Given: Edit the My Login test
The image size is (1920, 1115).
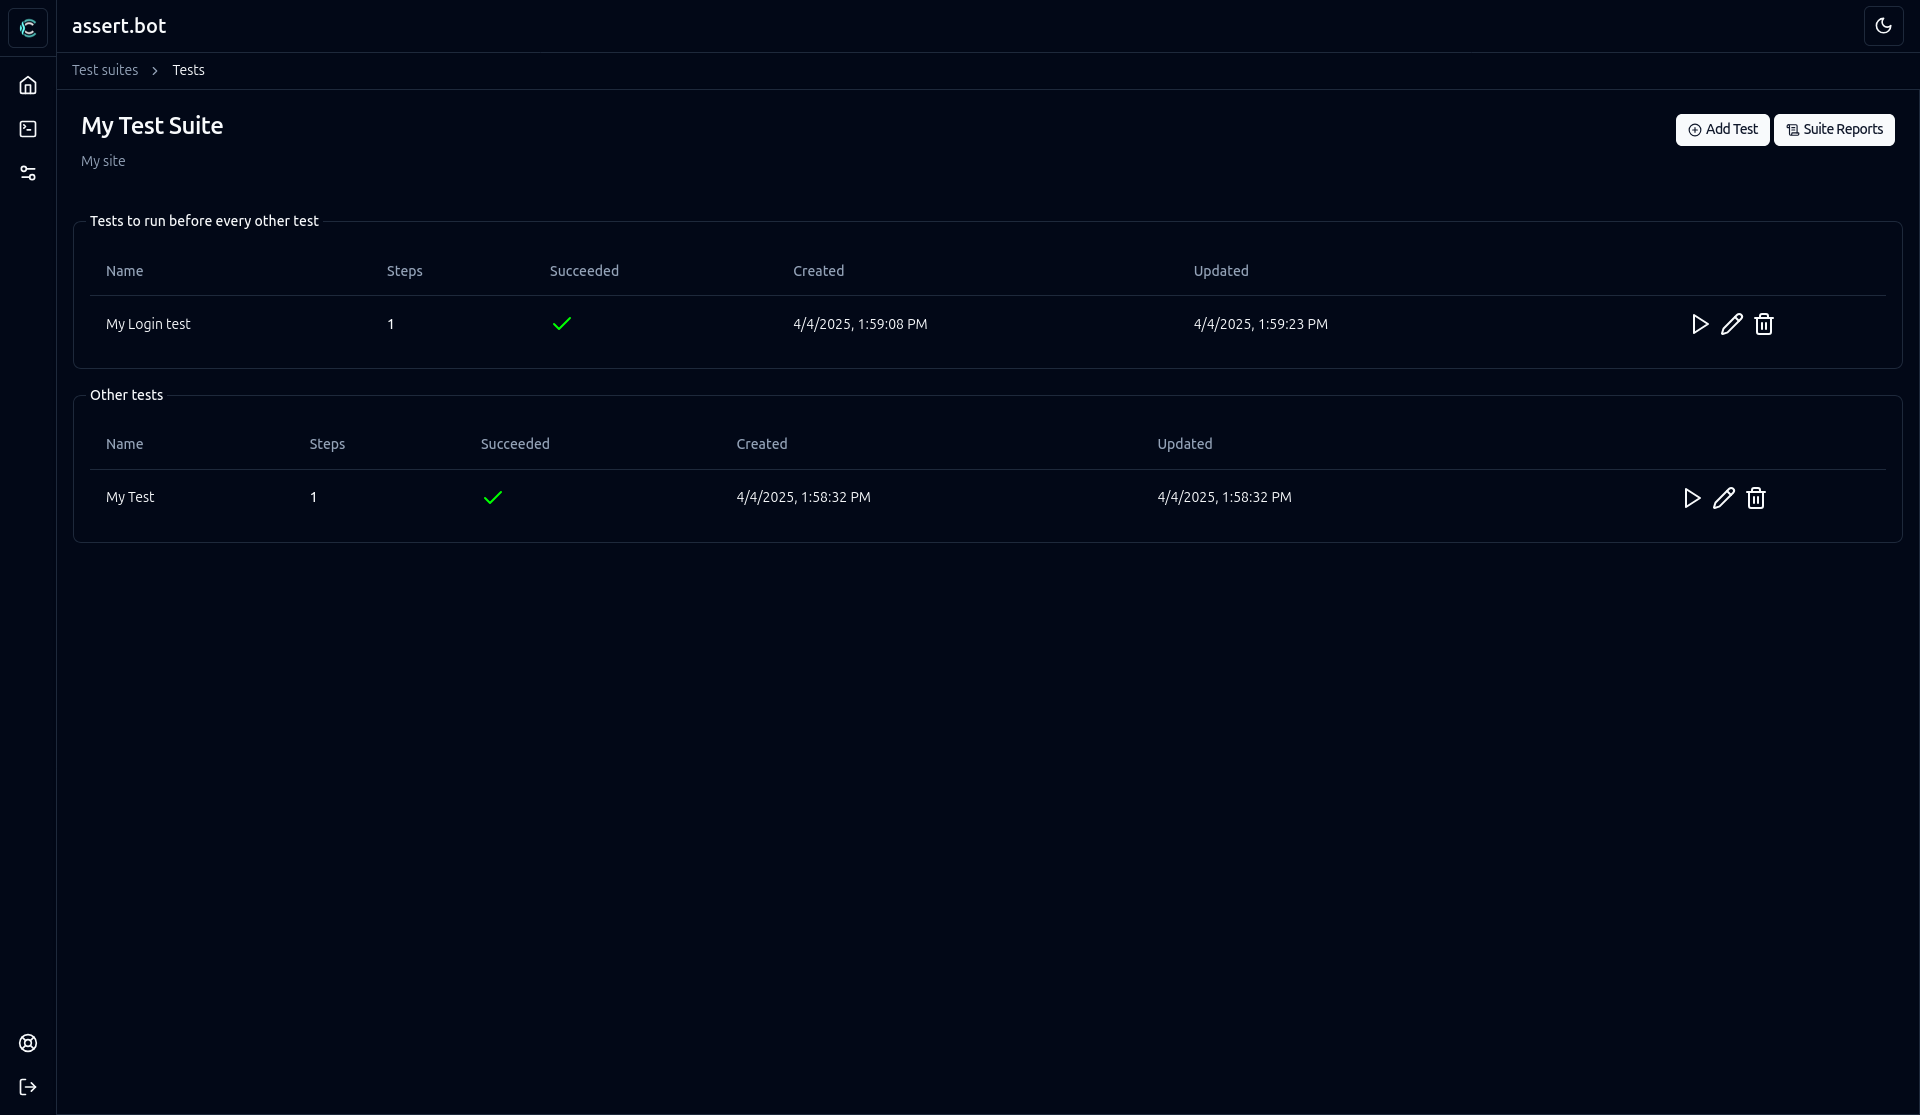Looking at the screenshot, I should 1731,324.
